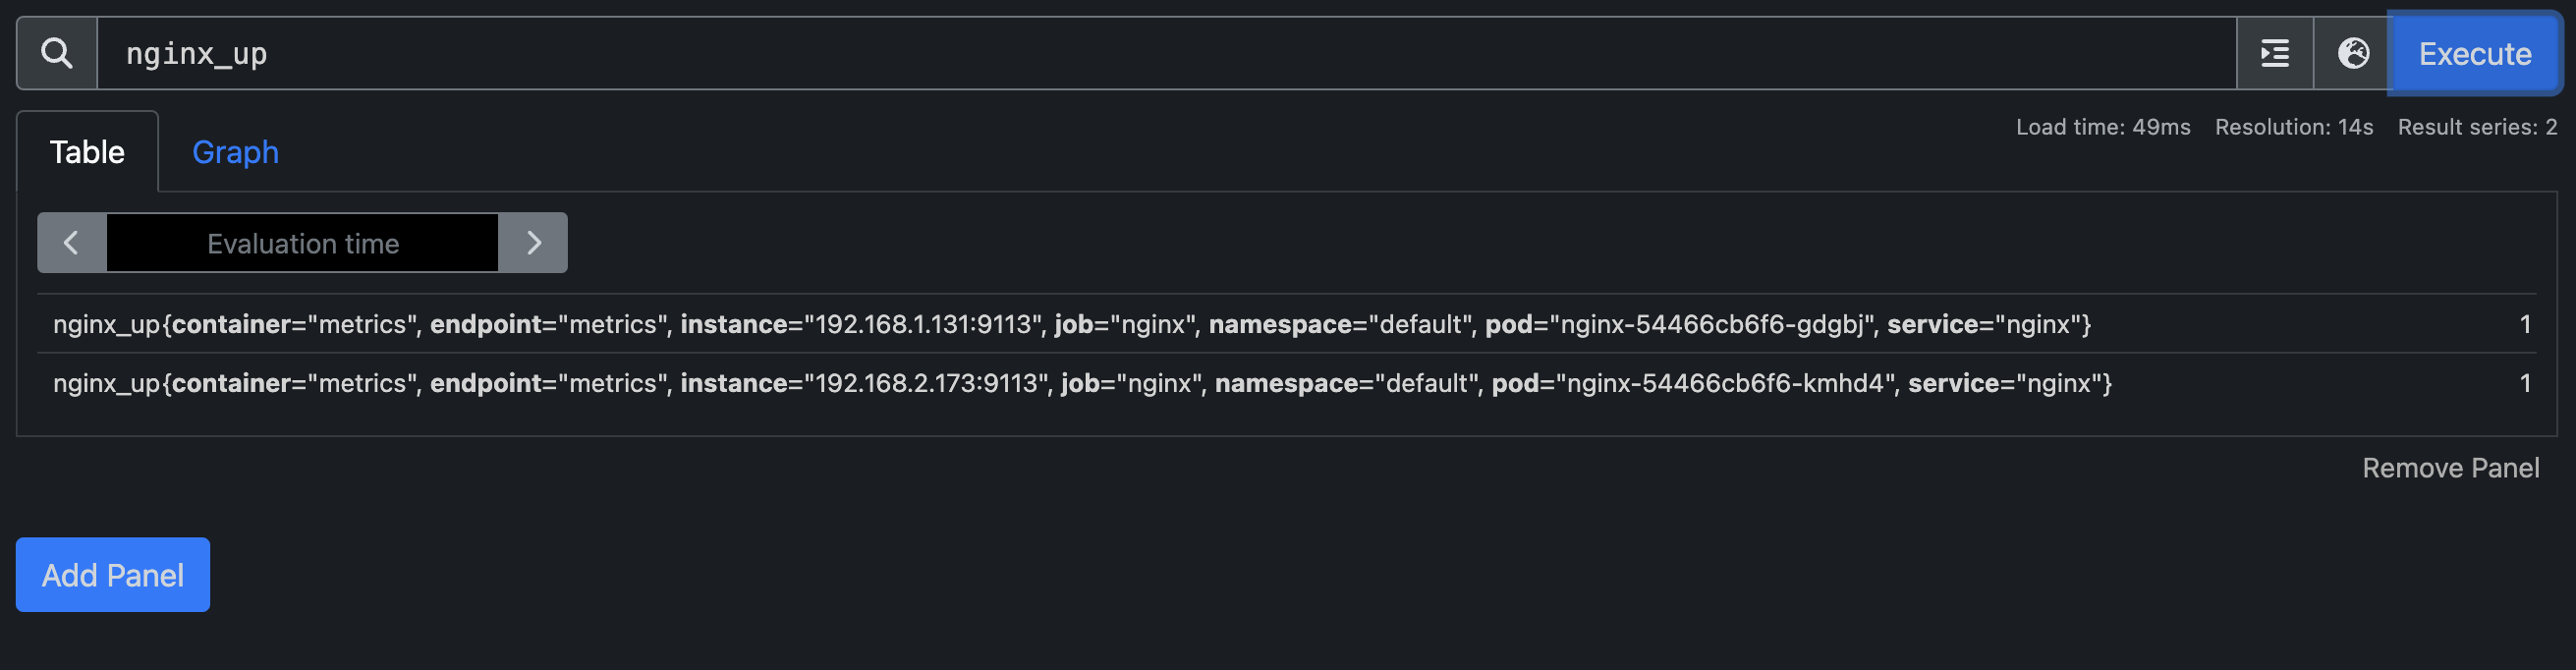Select the Table tab
Viewport: 2576px width, 670px height.
87,152
